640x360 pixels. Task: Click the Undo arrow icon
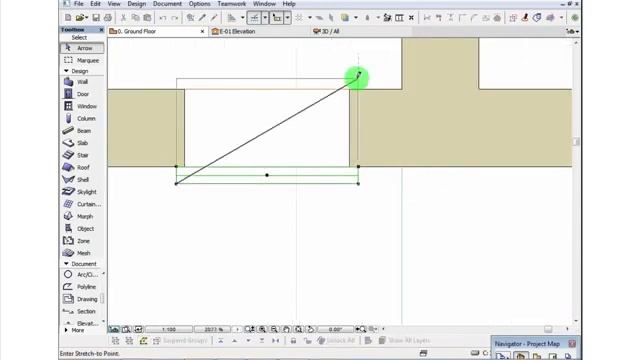click(x=163, y=18)
